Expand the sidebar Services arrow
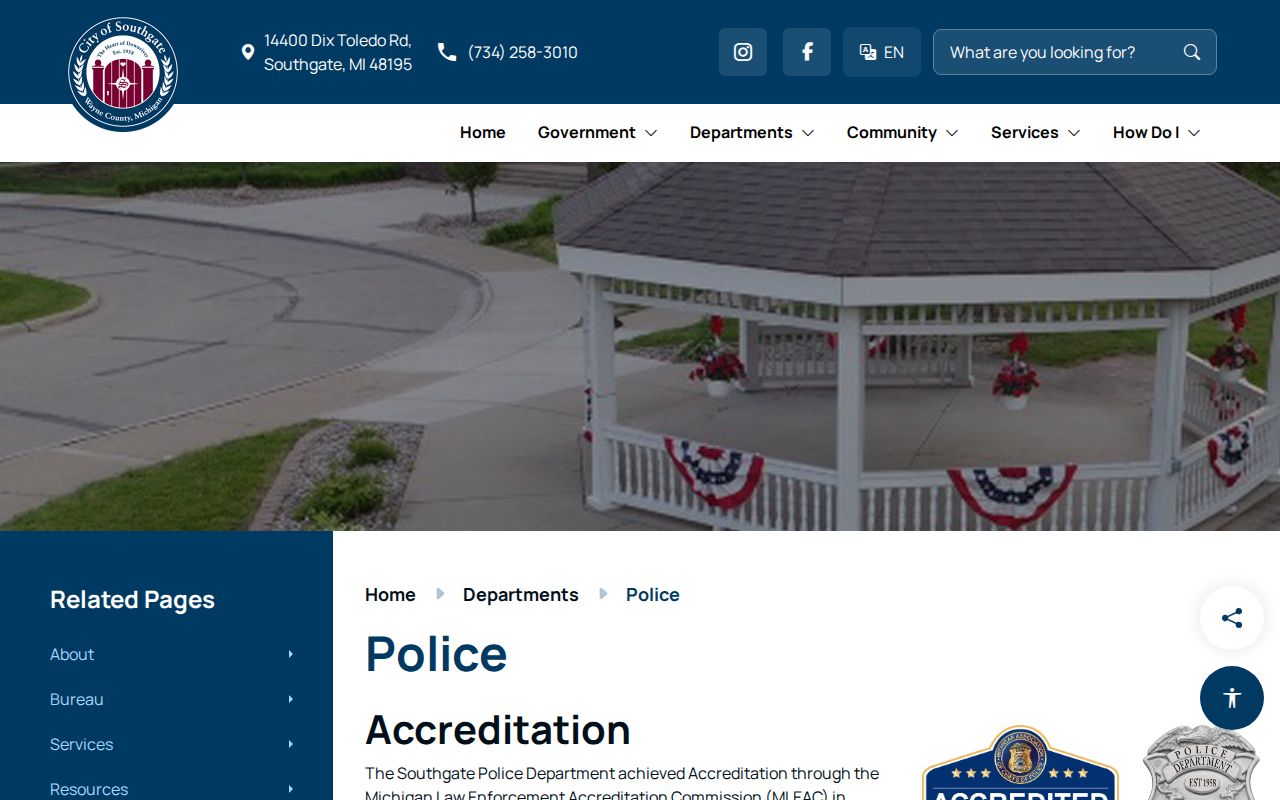 point(291,744)
